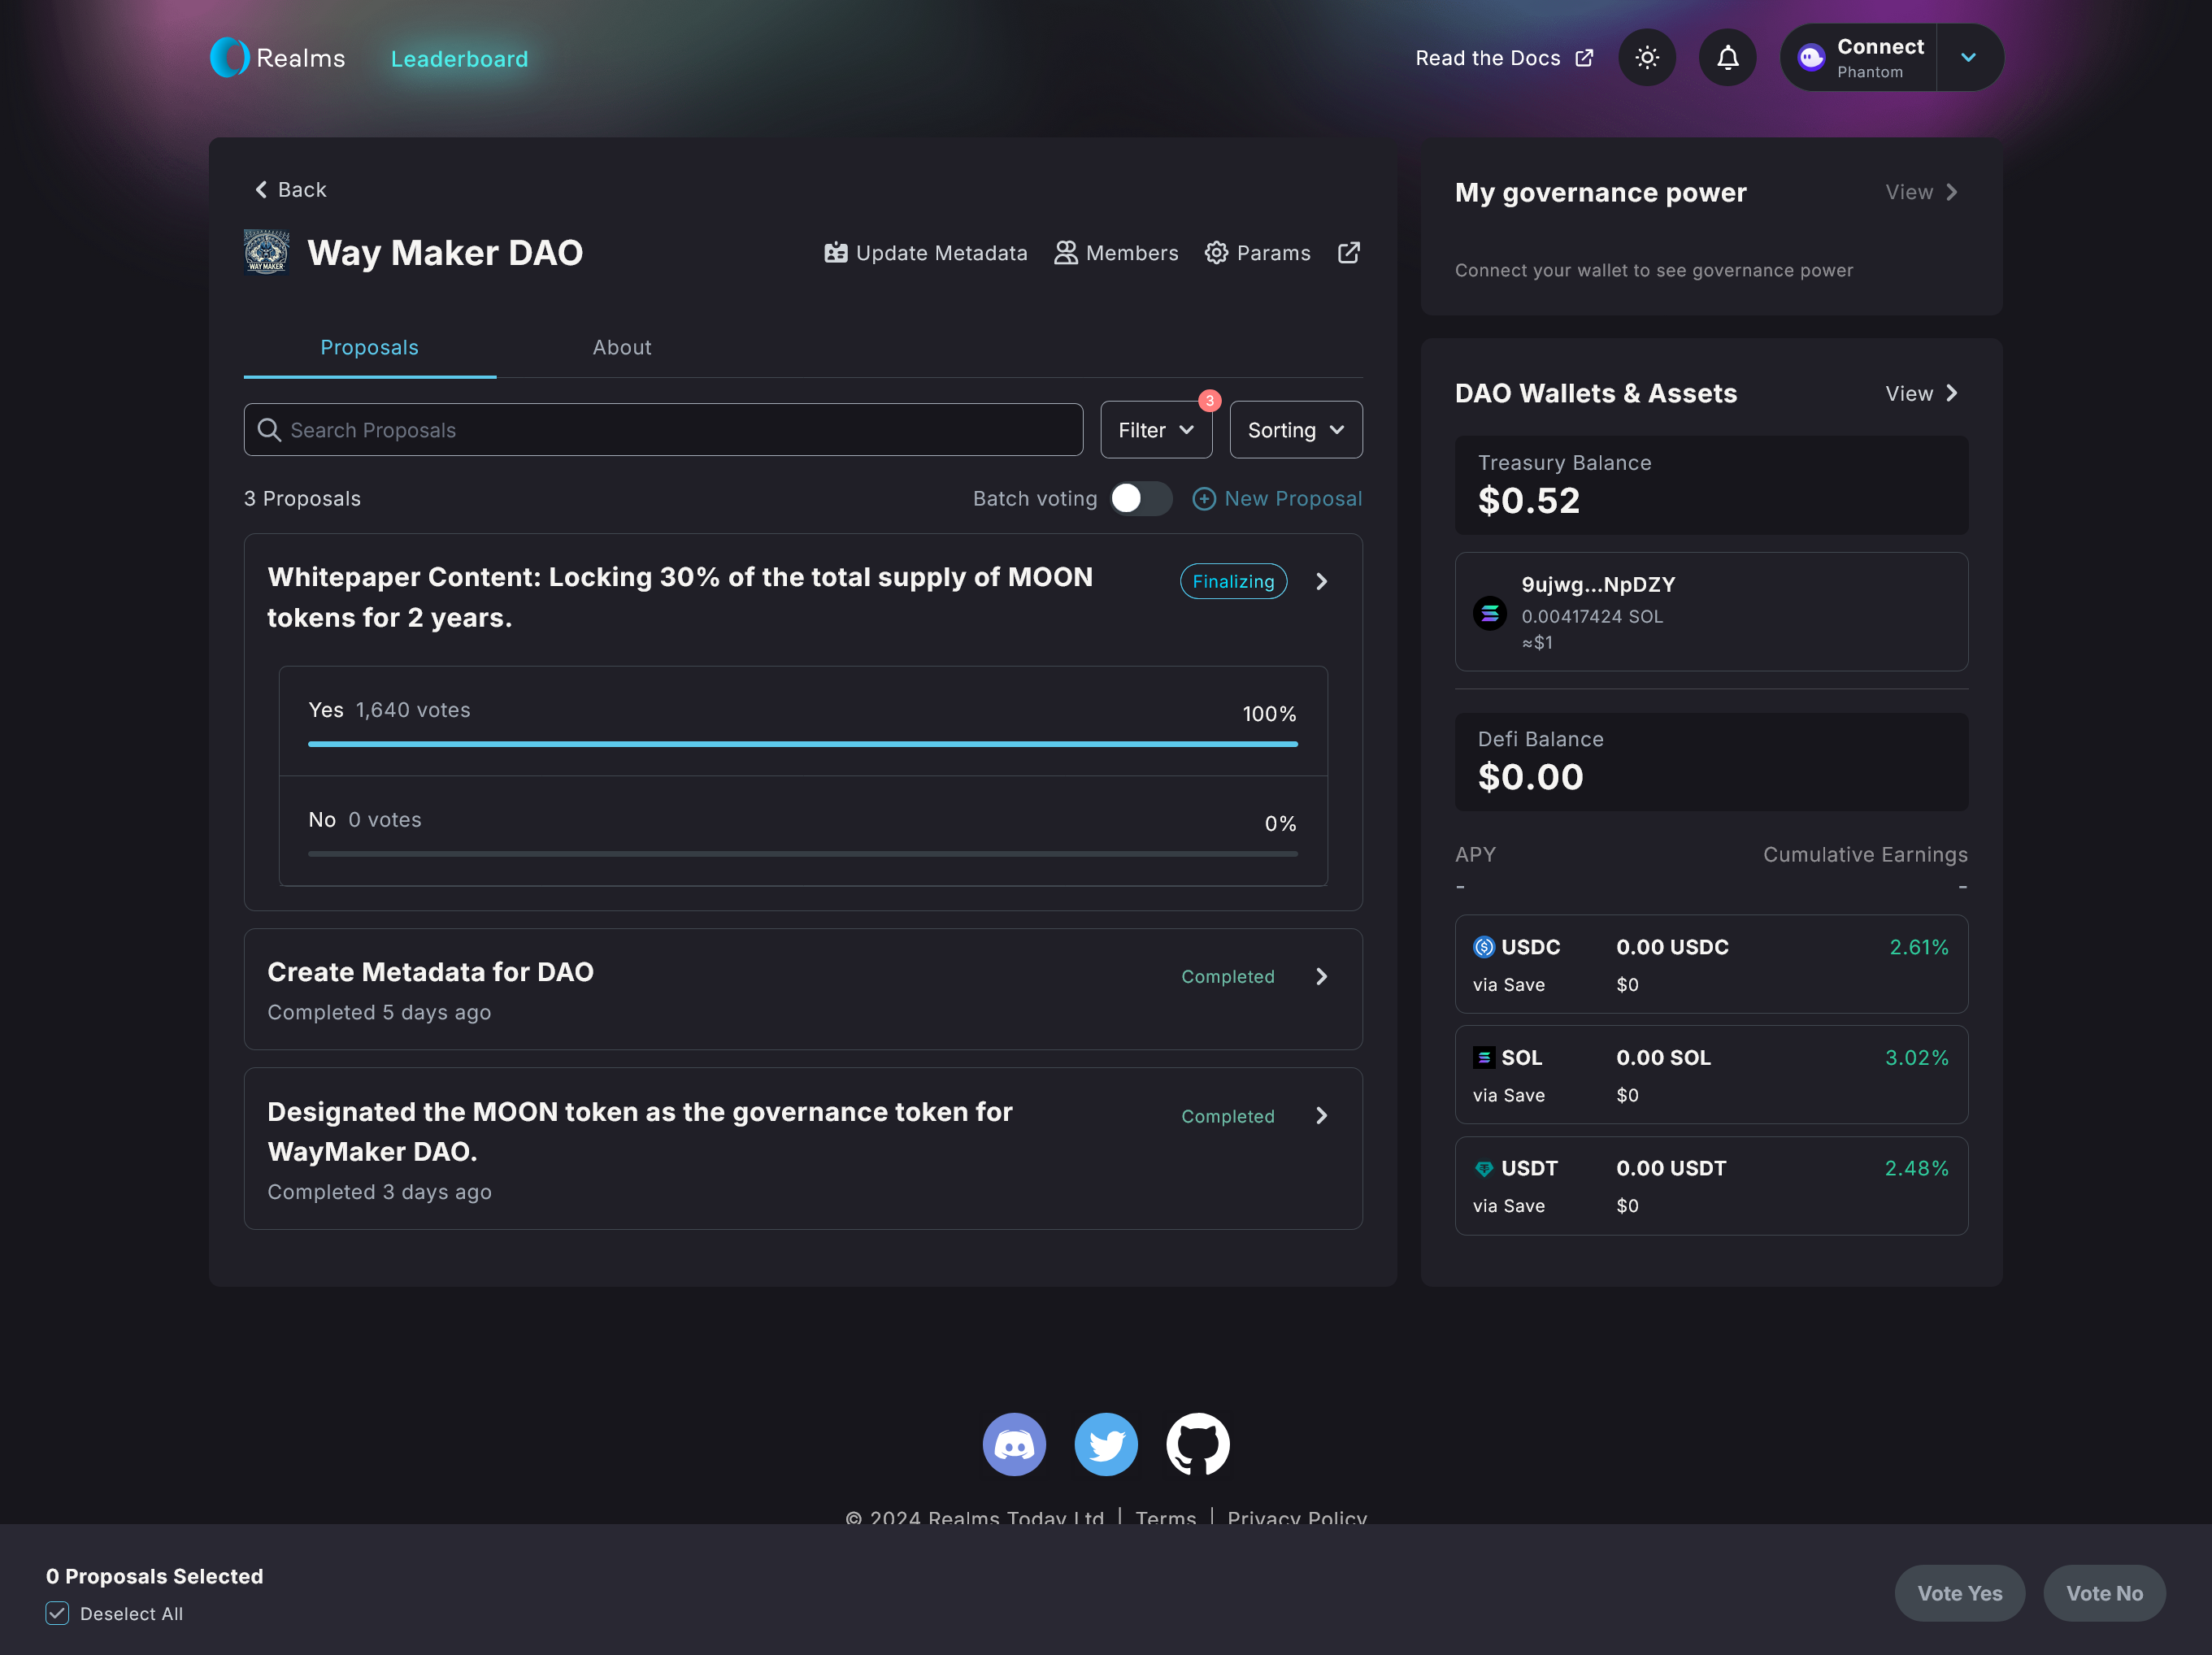The width and height of the screenshot is (2212, 1655).
Task: Open the SOL via Save row
Action: pyautogui.click(x=1711, y=1076)
